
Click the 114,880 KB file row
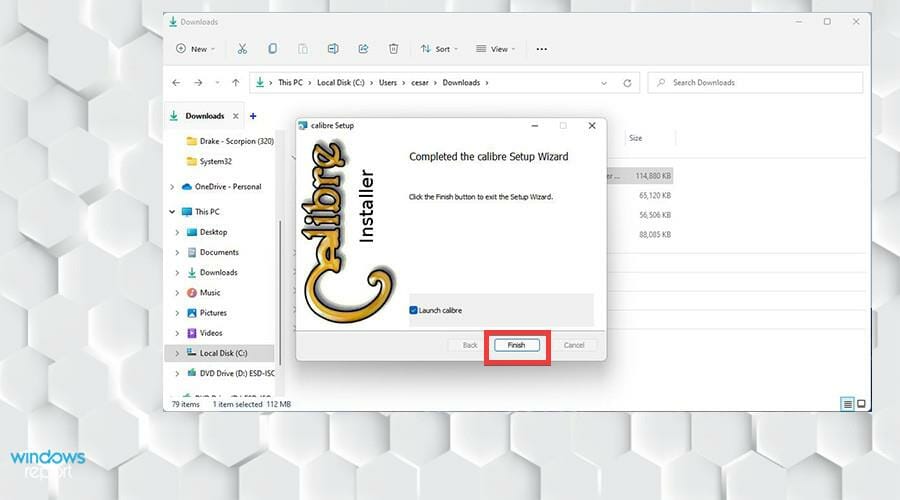pos(640,176)
